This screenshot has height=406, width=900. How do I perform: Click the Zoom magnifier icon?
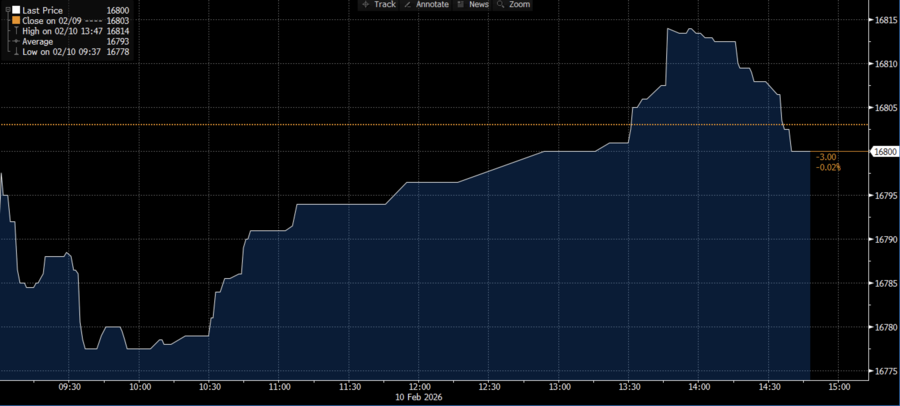[499, 5]
